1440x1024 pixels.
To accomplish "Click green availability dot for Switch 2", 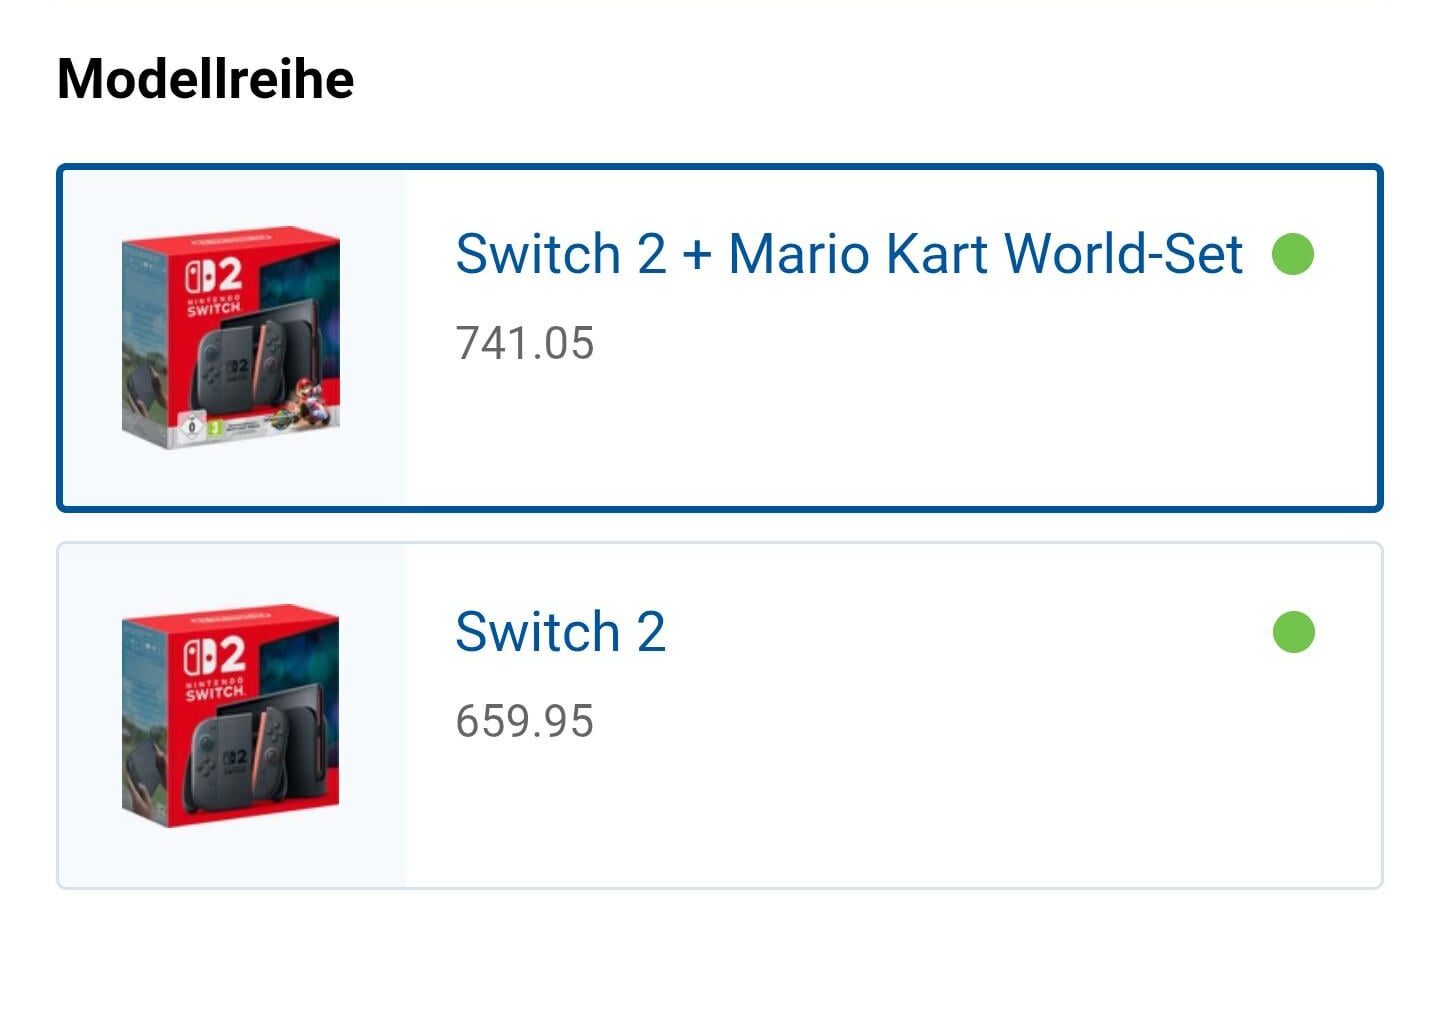I will click(1293, 631).
